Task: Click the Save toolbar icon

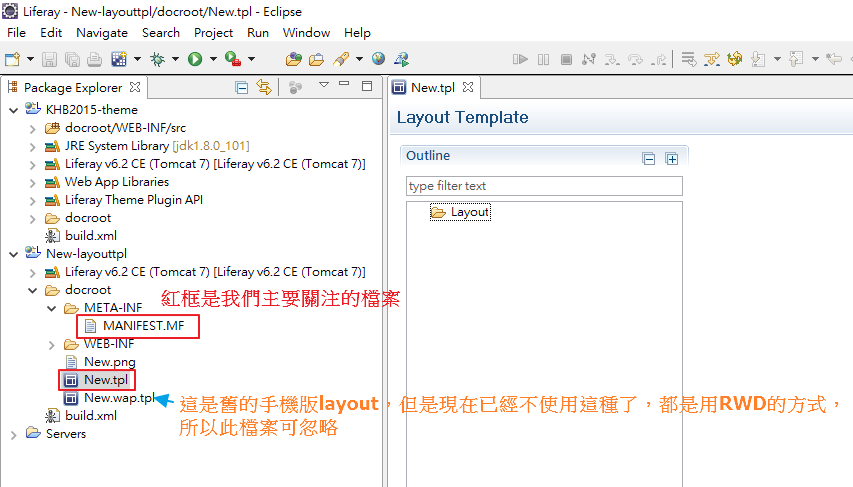Action: click(50, 59)
